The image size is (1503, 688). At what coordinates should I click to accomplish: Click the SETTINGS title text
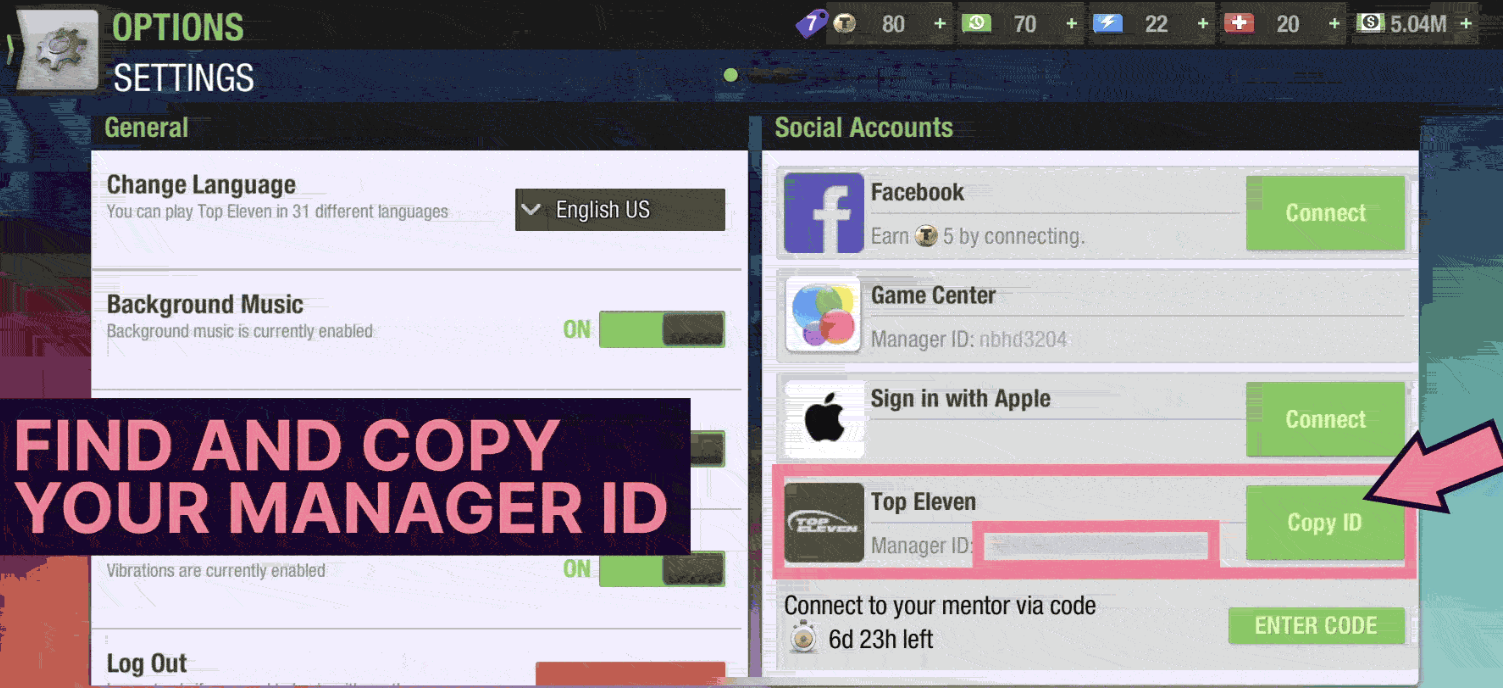click(x=184, y=78)
